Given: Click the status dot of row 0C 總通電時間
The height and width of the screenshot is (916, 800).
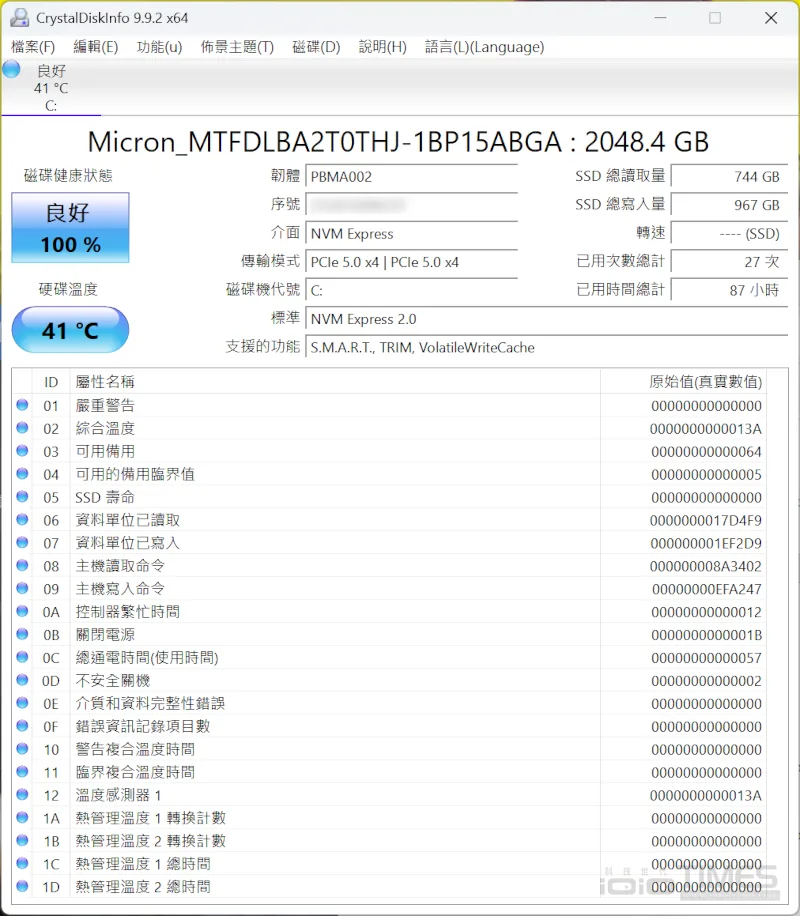Looking at the screenshot, I should coord(22,657).
